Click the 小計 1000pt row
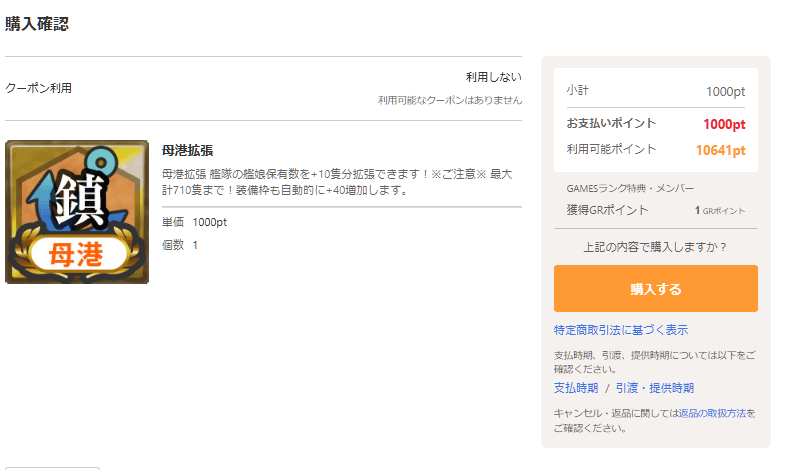This screenshot has width=788, height=470. (655, 91)
